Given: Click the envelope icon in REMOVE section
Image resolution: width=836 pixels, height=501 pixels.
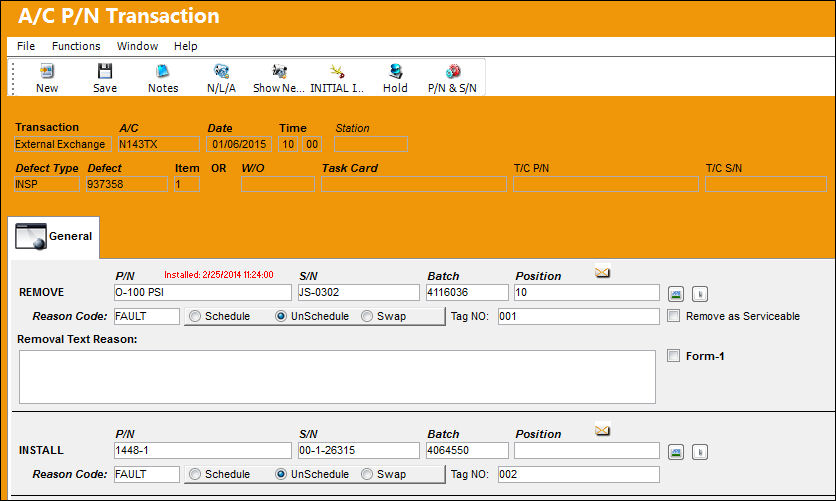Looking at the screenshot, I should pyautogui.click(x=602, y=272).
